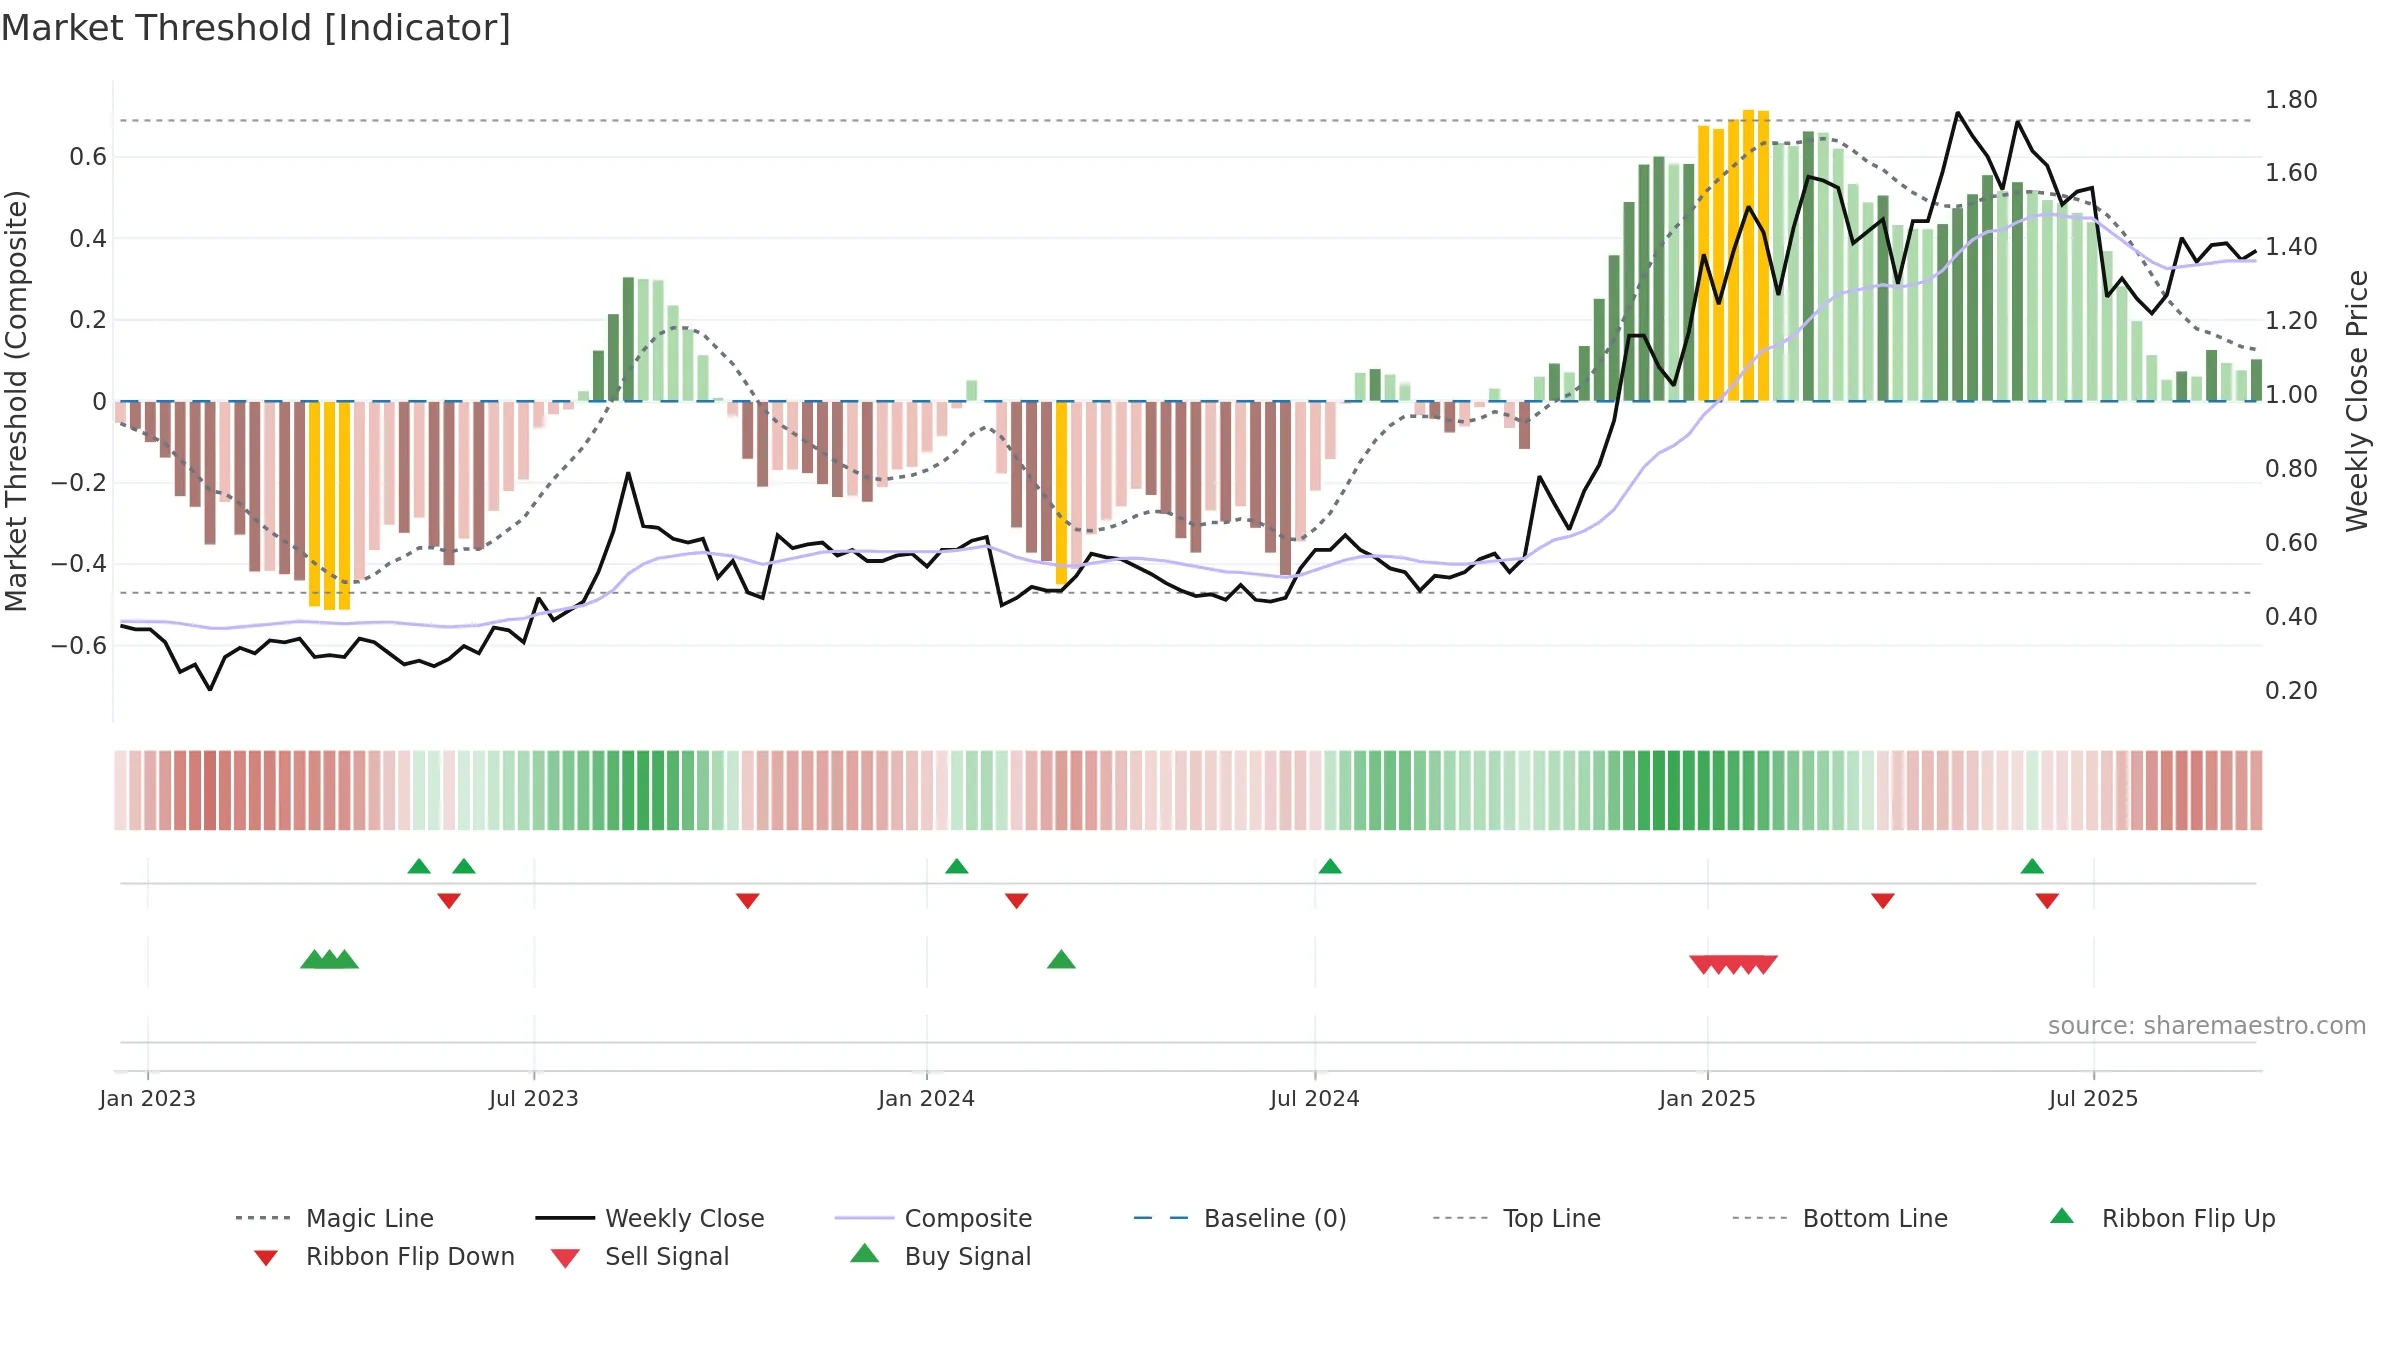Click the buy signal cluster in spring 2023
Screen dimensions: 2400x1350
pos(330,960)
